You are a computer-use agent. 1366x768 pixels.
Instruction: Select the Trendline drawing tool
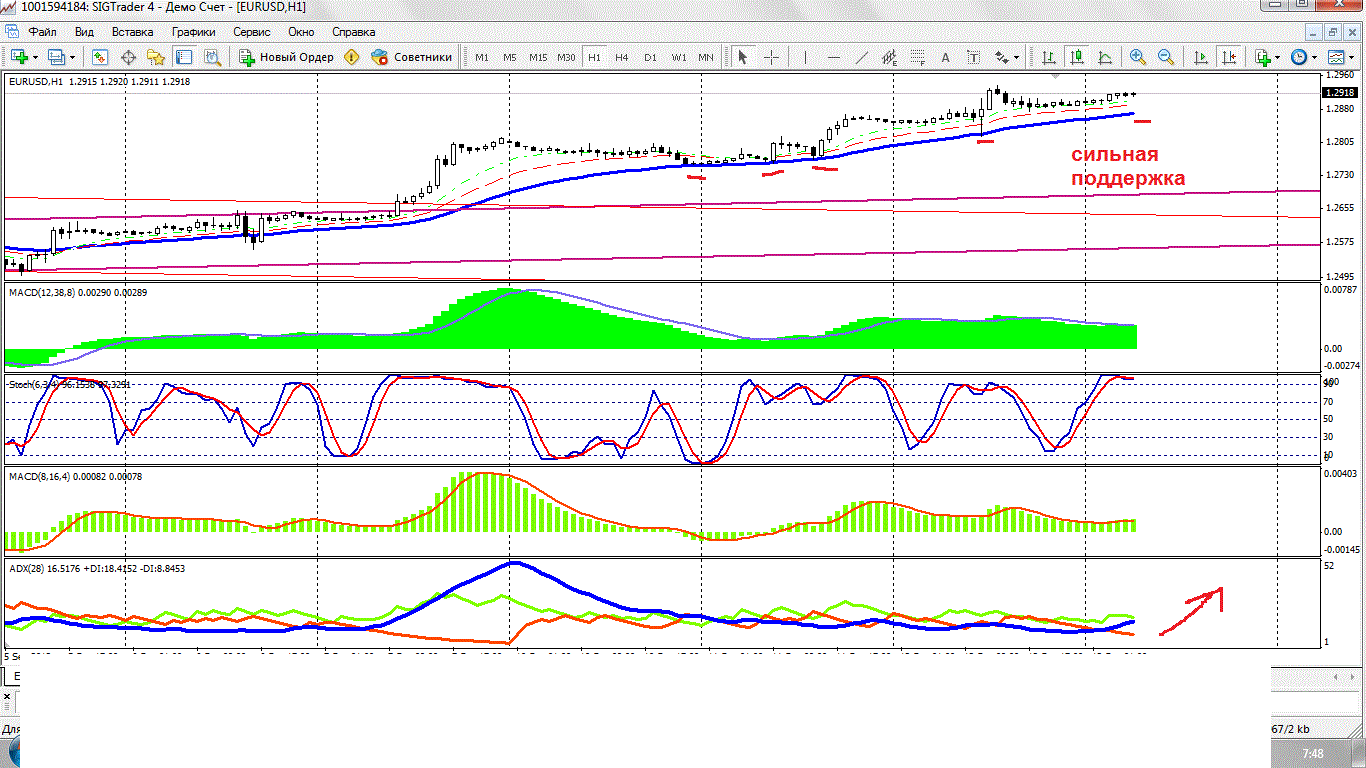tap(862, 57)
